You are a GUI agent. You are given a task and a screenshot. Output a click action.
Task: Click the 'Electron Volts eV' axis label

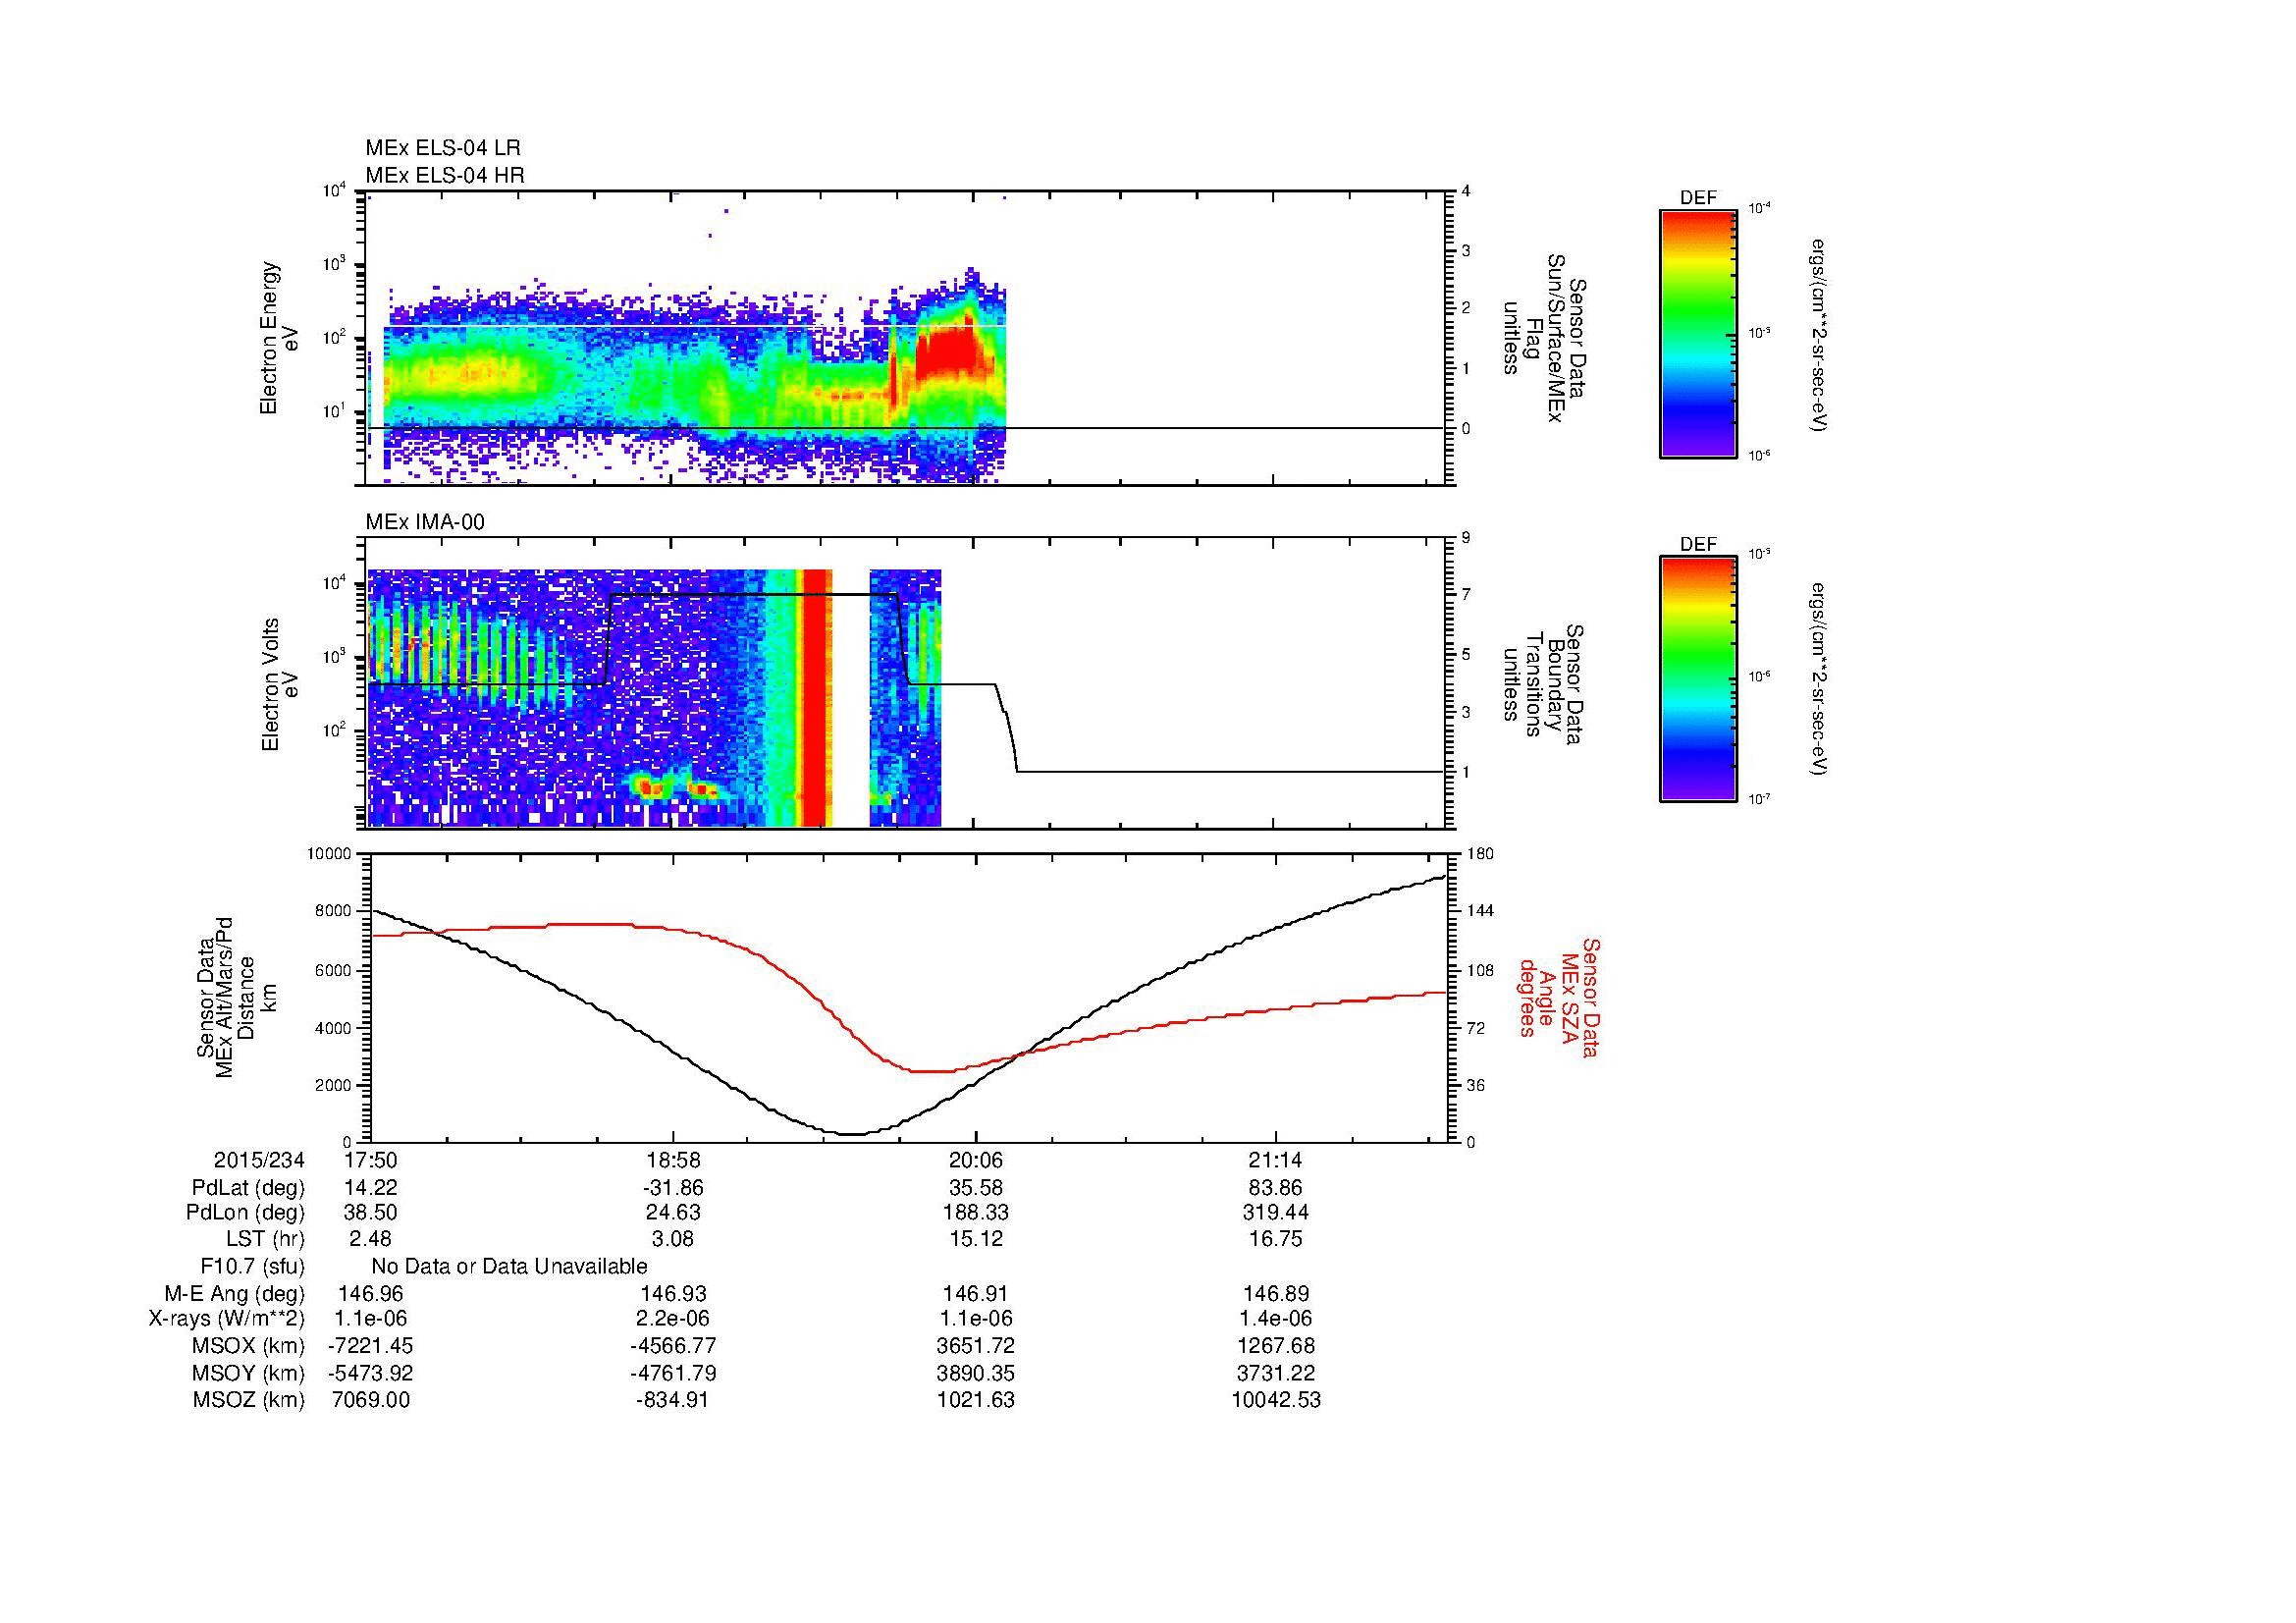279,685
